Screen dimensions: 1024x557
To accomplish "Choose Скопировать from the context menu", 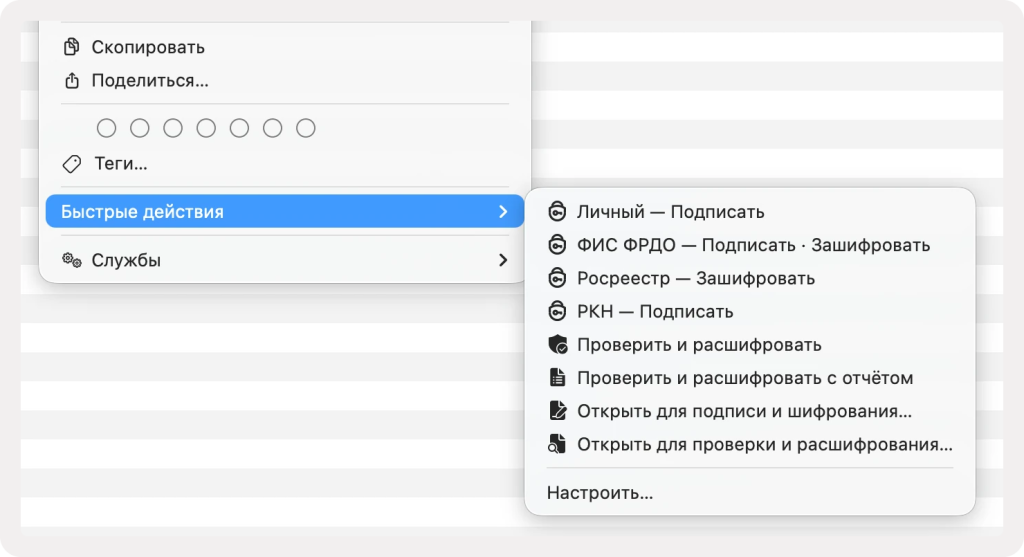I will [x=285, y=47].
